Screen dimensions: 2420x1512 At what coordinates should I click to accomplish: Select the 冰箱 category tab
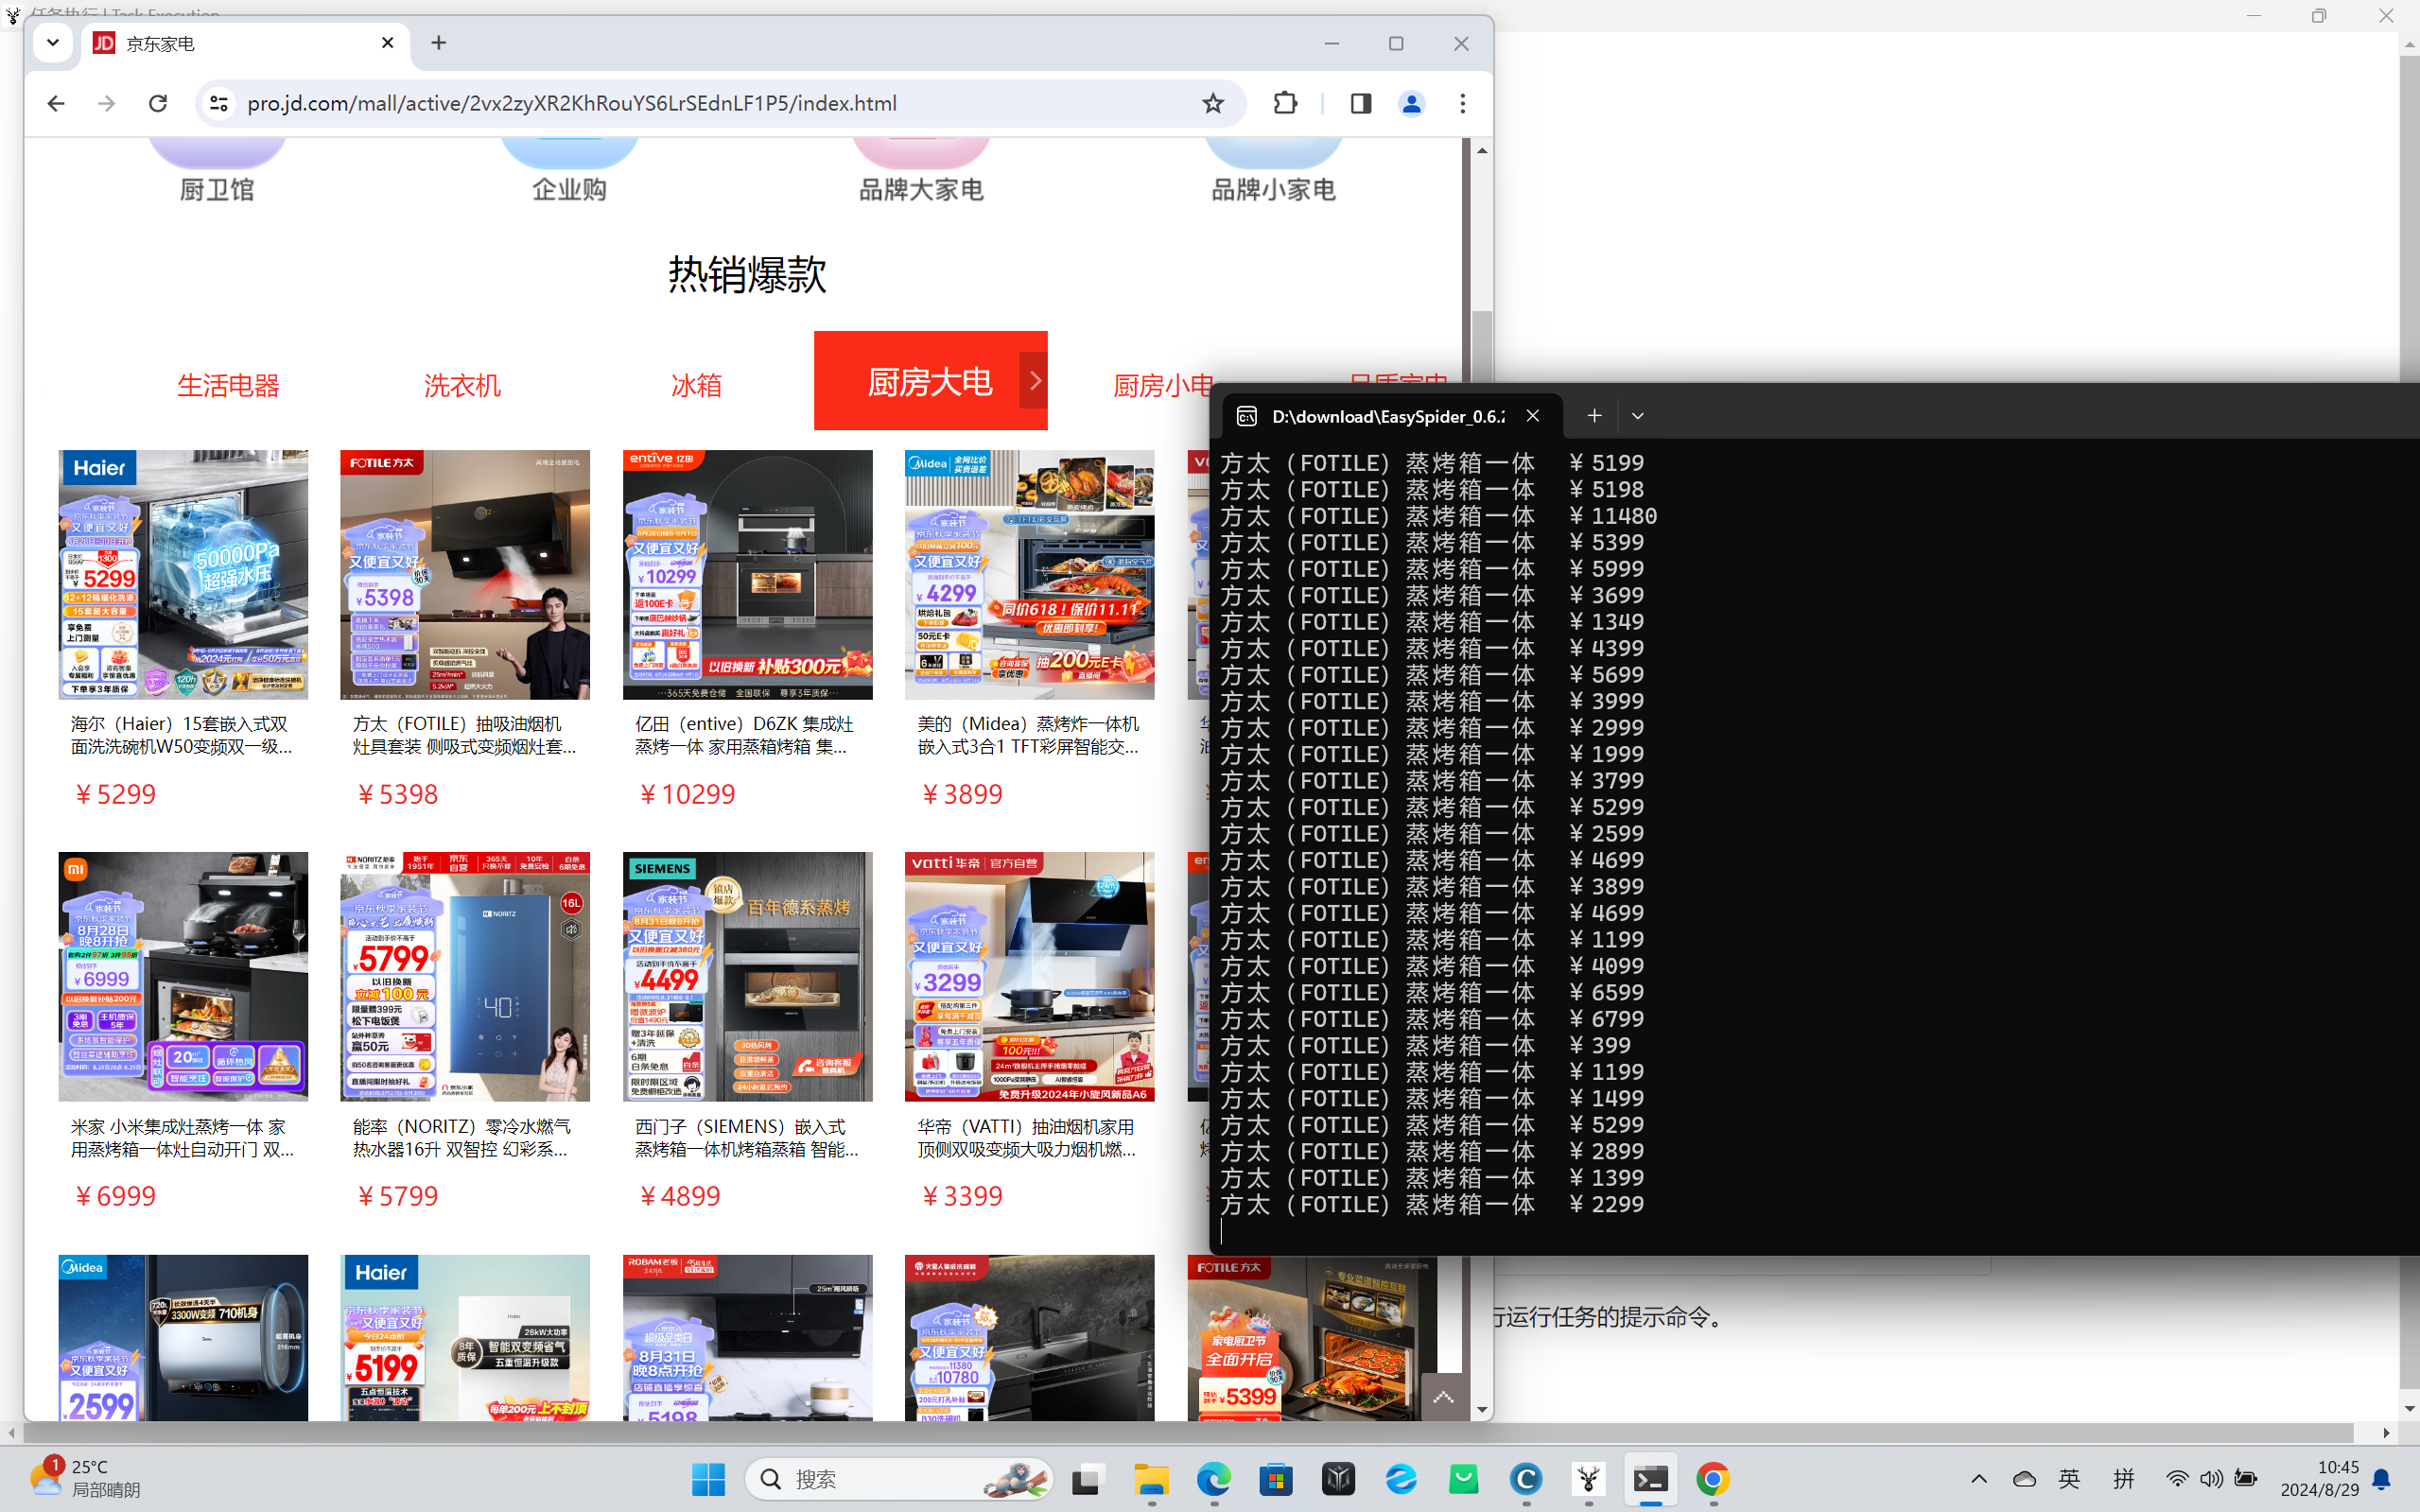click(x=696, y=385)
